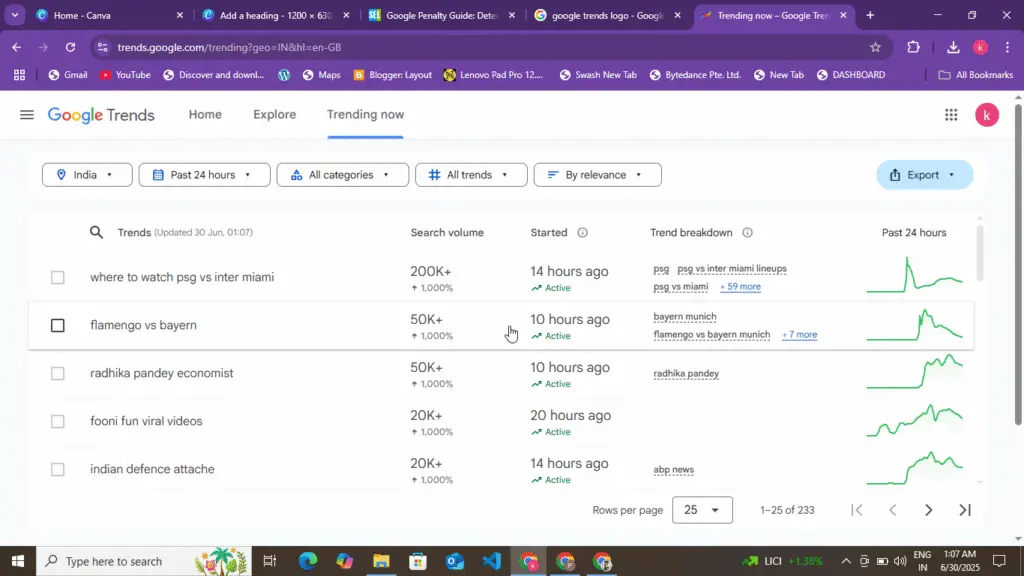Check the 'radhika pandey economist' row checkbox
Screen dimensions: 1024x576
(57, 374)
